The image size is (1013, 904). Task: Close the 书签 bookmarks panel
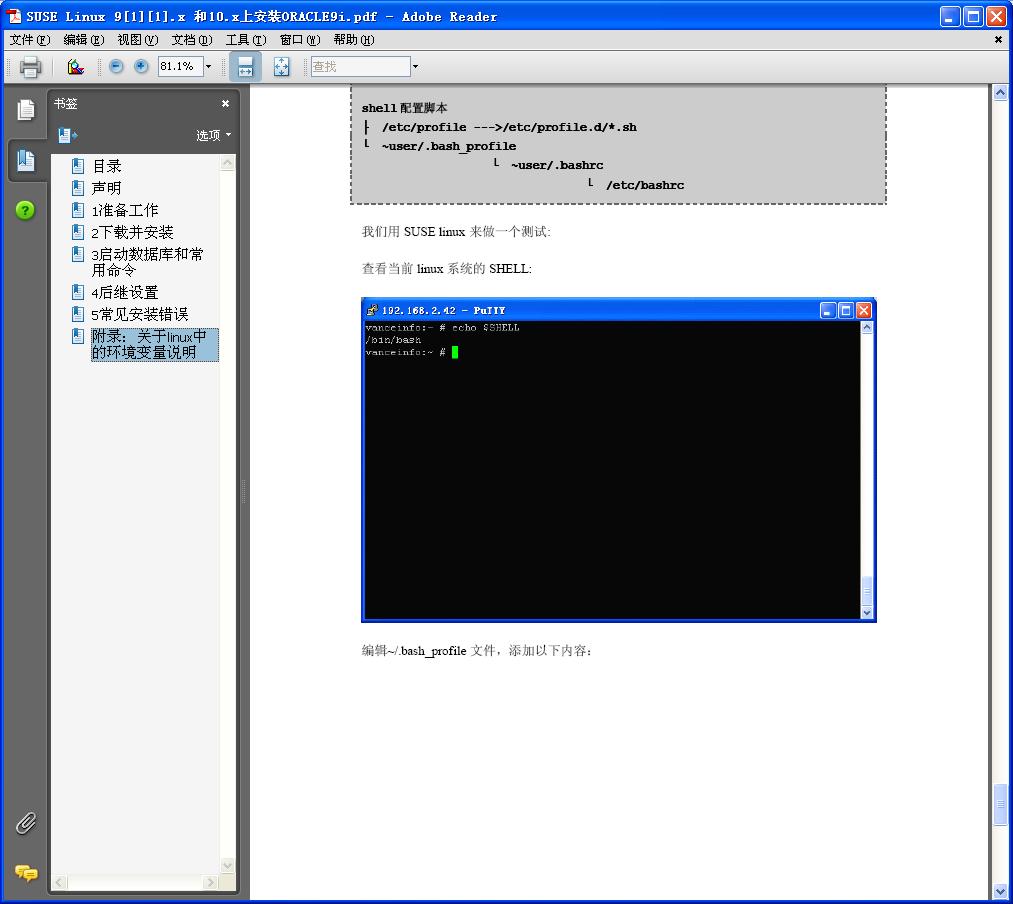pyautogui.click(x=225, y=103)
